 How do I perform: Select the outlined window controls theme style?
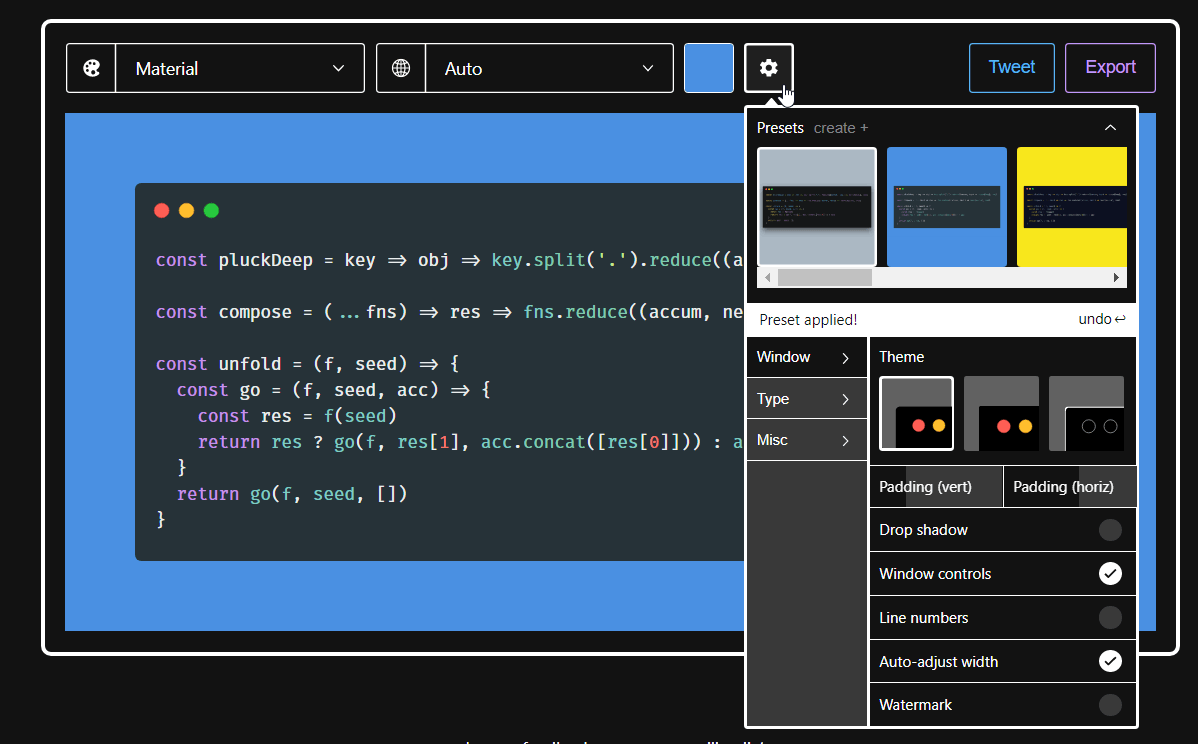[1087, 412]
